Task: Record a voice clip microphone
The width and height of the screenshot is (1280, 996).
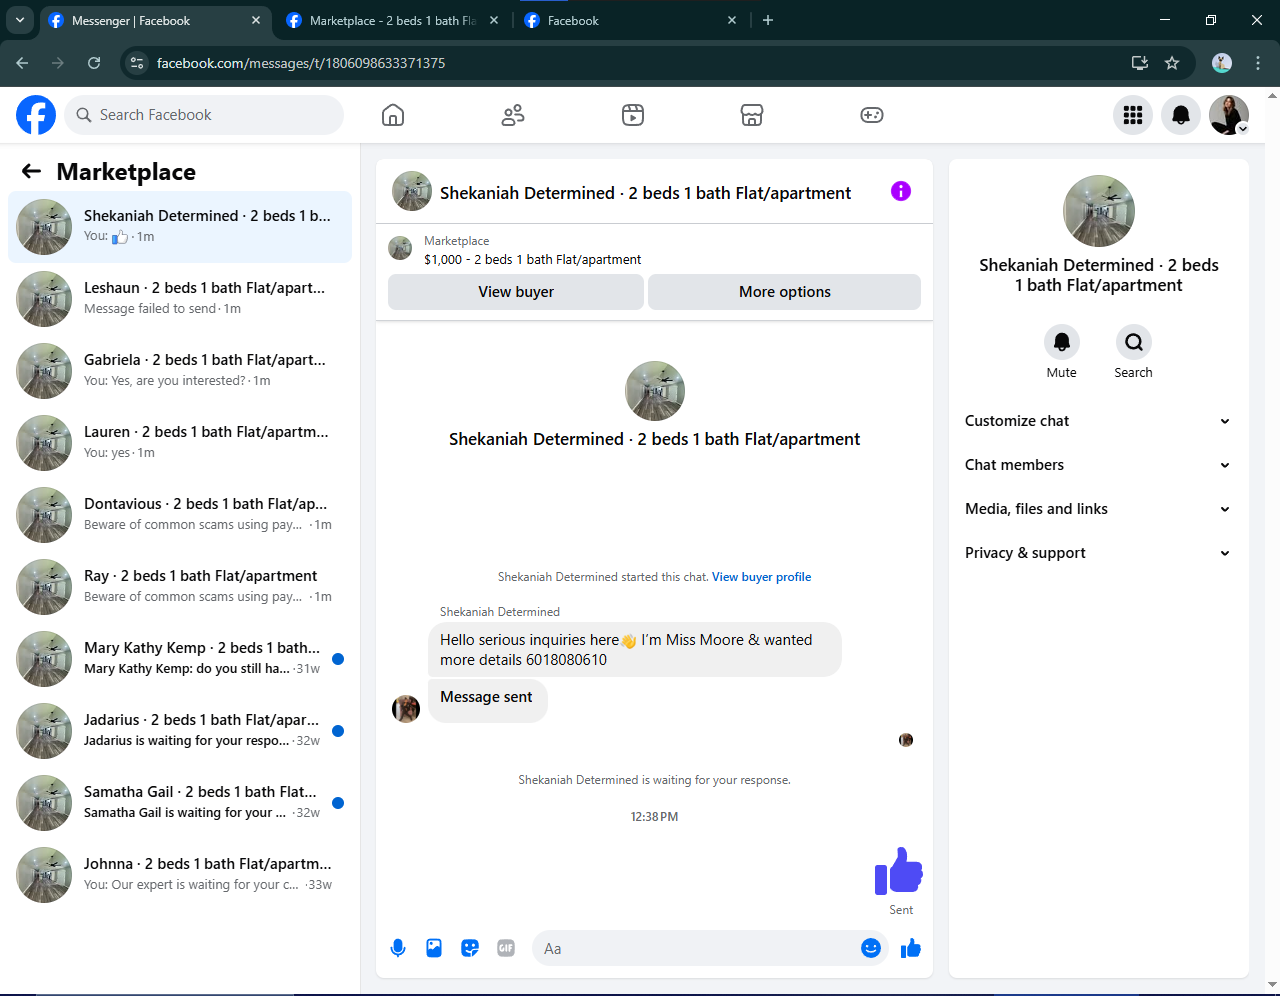Action: click(x=398, y=948)
